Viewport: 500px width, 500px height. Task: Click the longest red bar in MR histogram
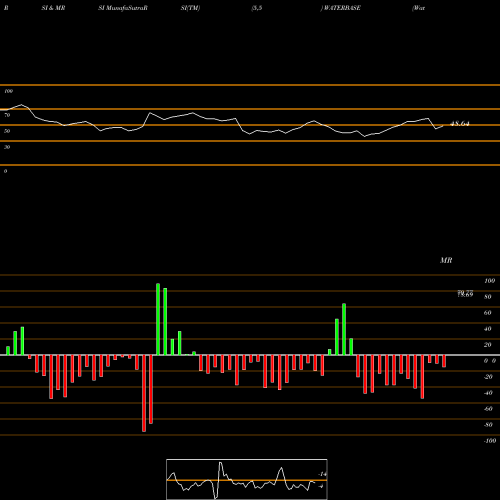pos(144,393)
